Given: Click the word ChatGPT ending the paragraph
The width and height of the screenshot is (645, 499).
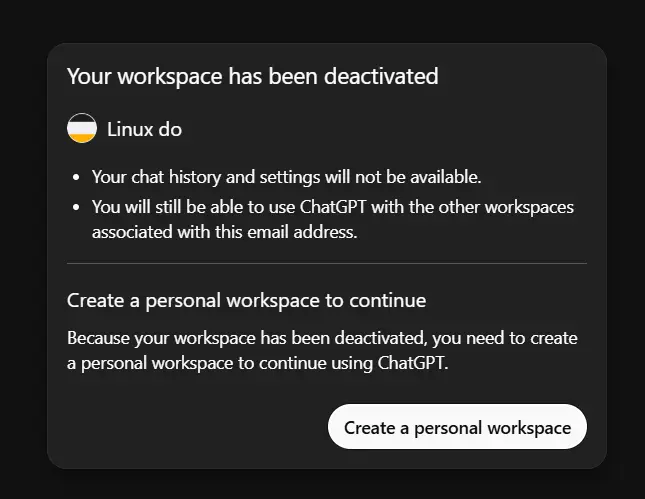Looking at the screenshot, I should coord(413,363).
